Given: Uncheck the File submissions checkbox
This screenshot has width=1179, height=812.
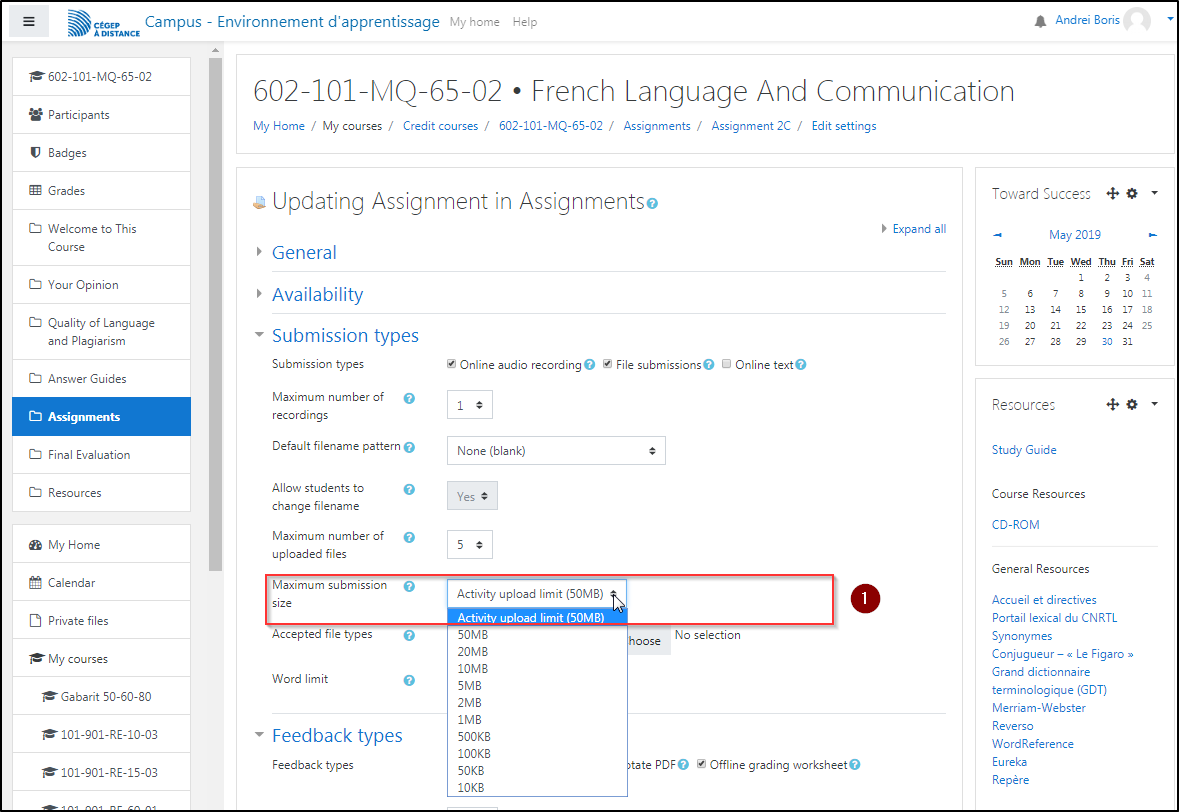Looking at the screenshot, I should click(x=607, y=364).
